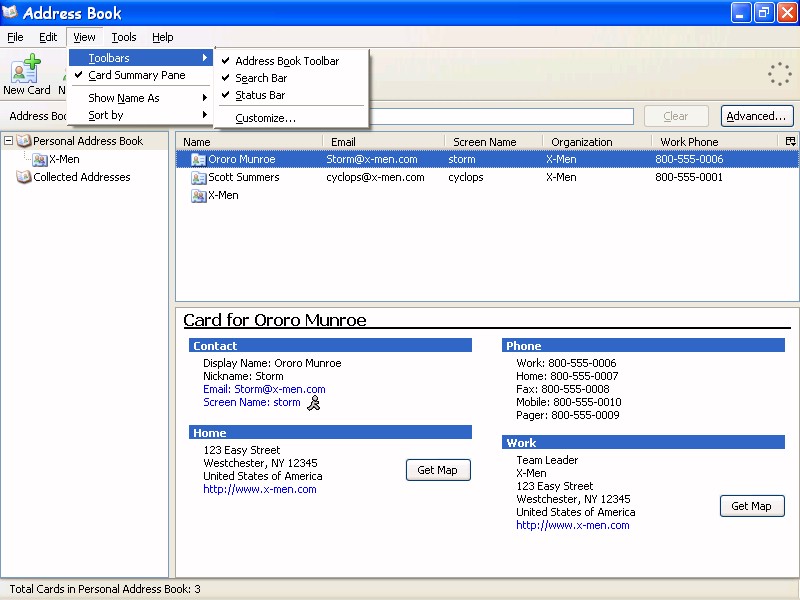The image size is (800, 600).
Task: Restore down the Address Book window
Action: (x=764, y=13)
